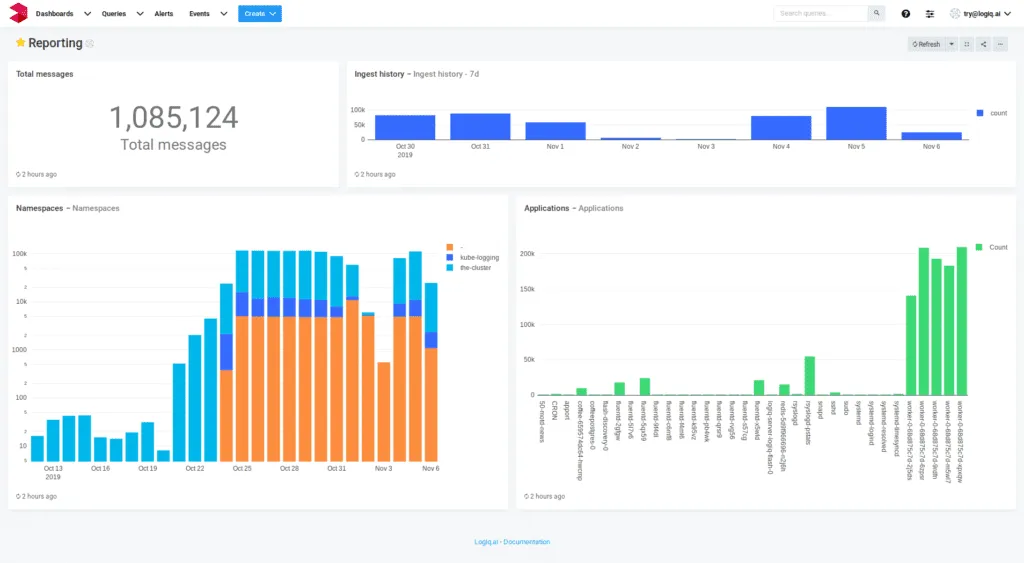1024x563 pixels.
Task: Toggle the favorite star beside Reporting
Action: coord(20,44)
